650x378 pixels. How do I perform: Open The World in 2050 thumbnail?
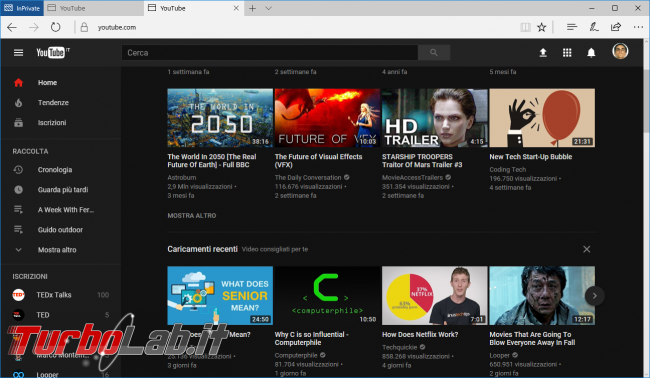220,118
